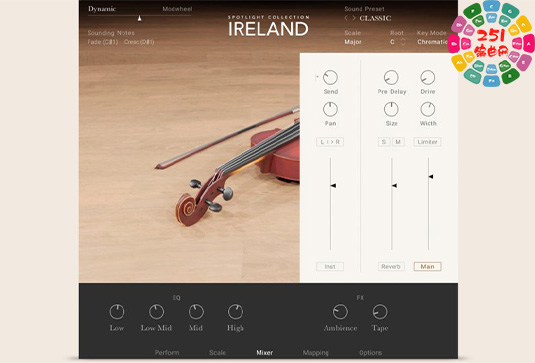Click the Cresc (D#1) sounding note

(x=139, y=42)
